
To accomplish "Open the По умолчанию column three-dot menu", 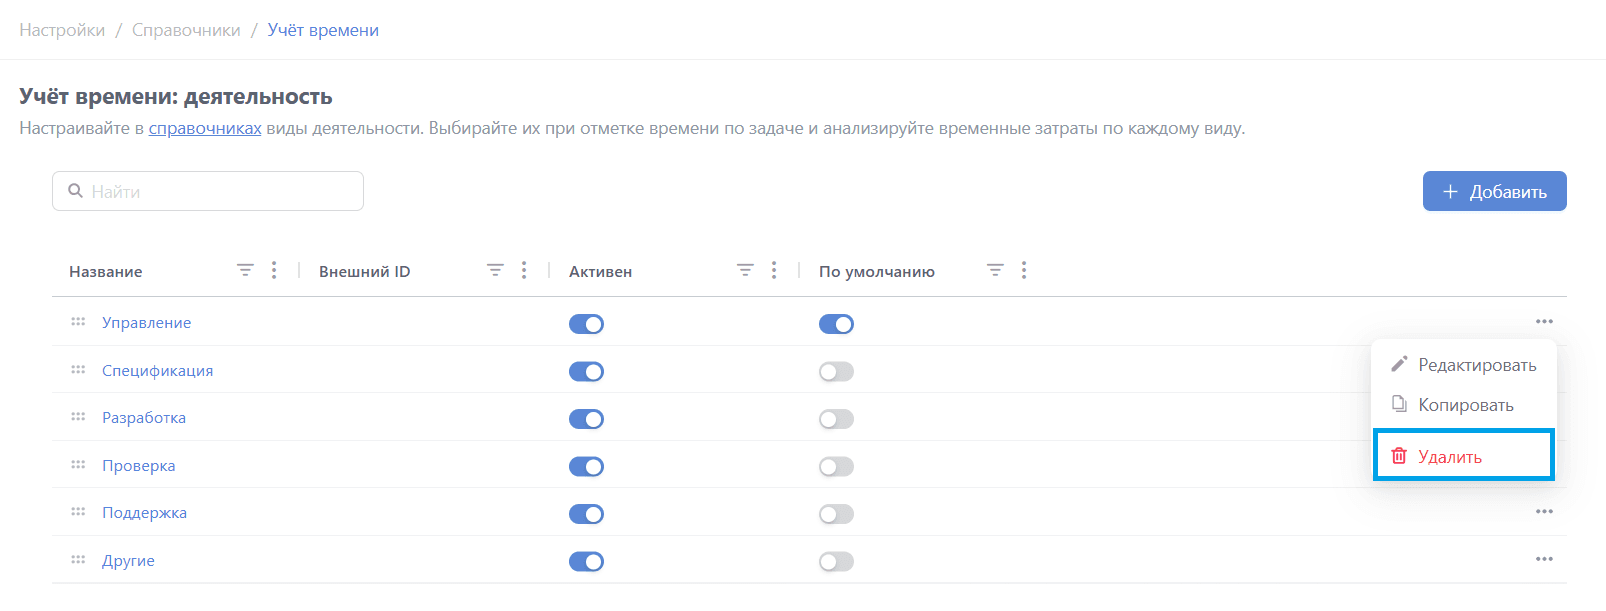I will (x=1024, y=270).
